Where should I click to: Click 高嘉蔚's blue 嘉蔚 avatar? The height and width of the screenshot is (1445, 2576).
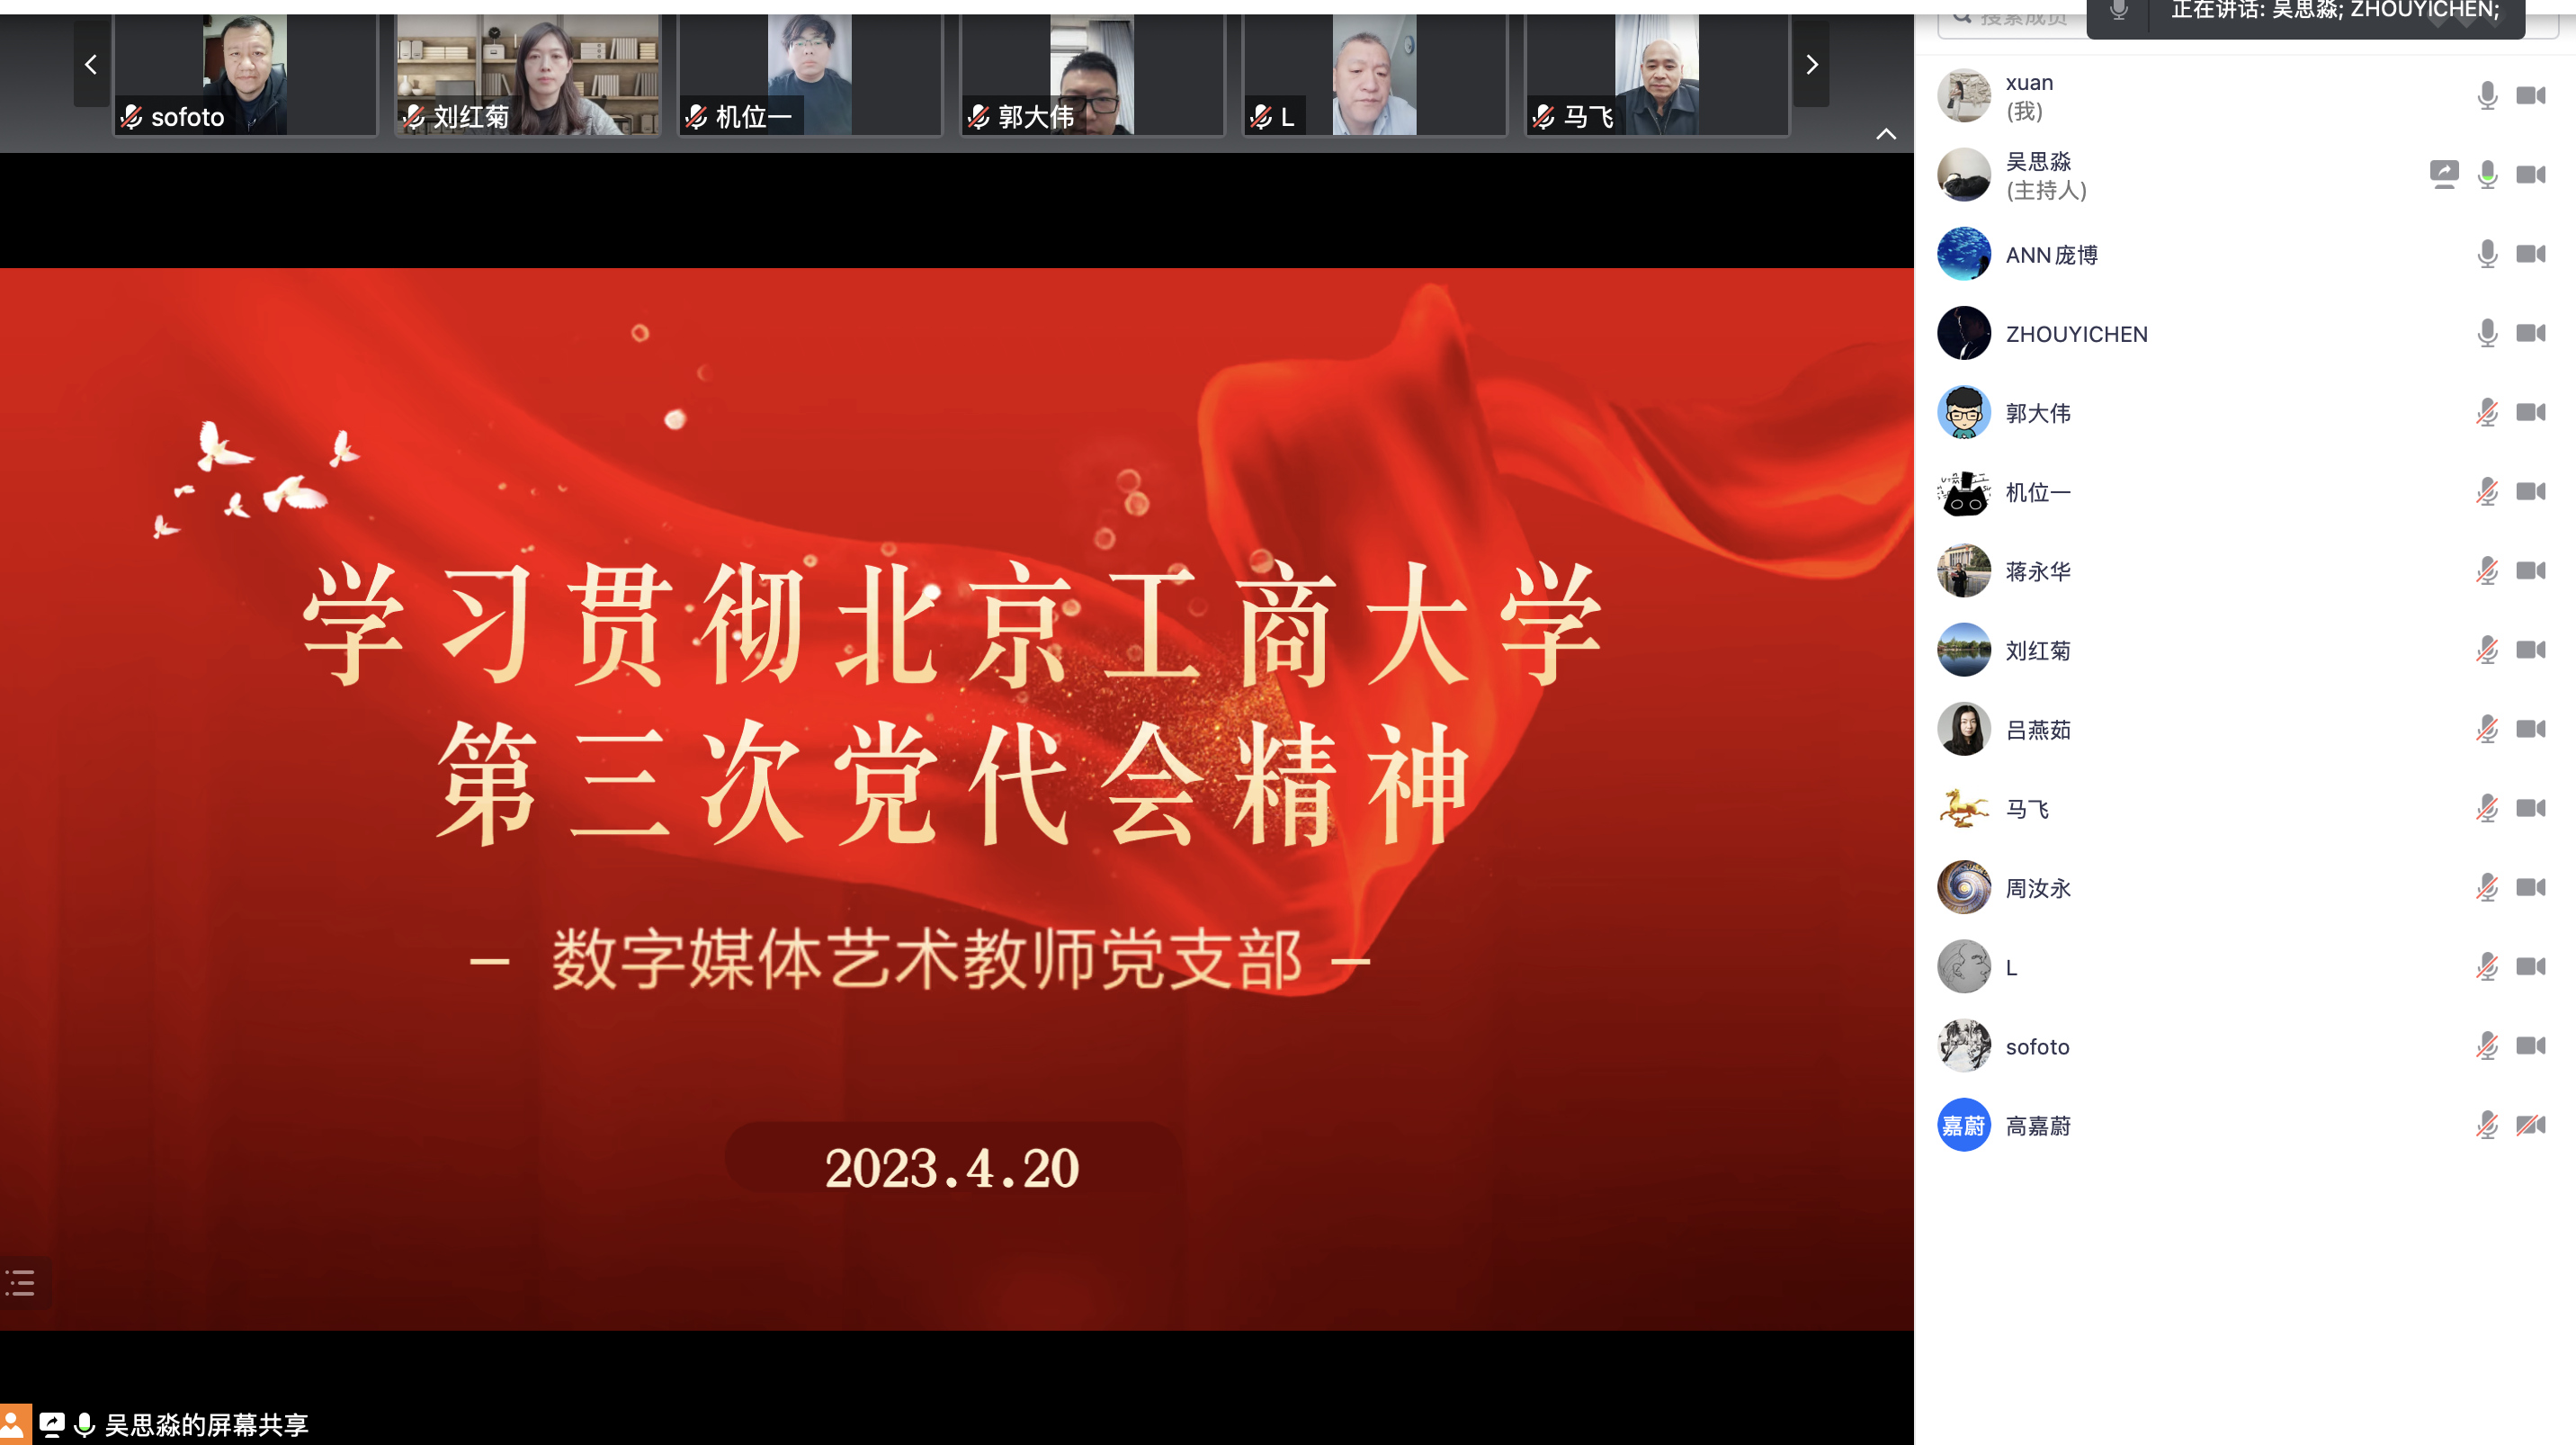pyautogui.click(x=1964, y=1125)
